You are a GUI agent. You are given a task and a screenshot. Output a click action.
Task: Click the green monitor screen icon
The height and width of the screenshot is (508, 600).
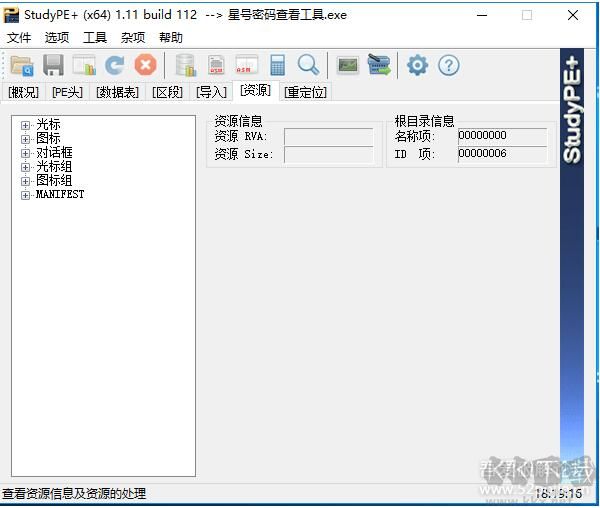348,65
